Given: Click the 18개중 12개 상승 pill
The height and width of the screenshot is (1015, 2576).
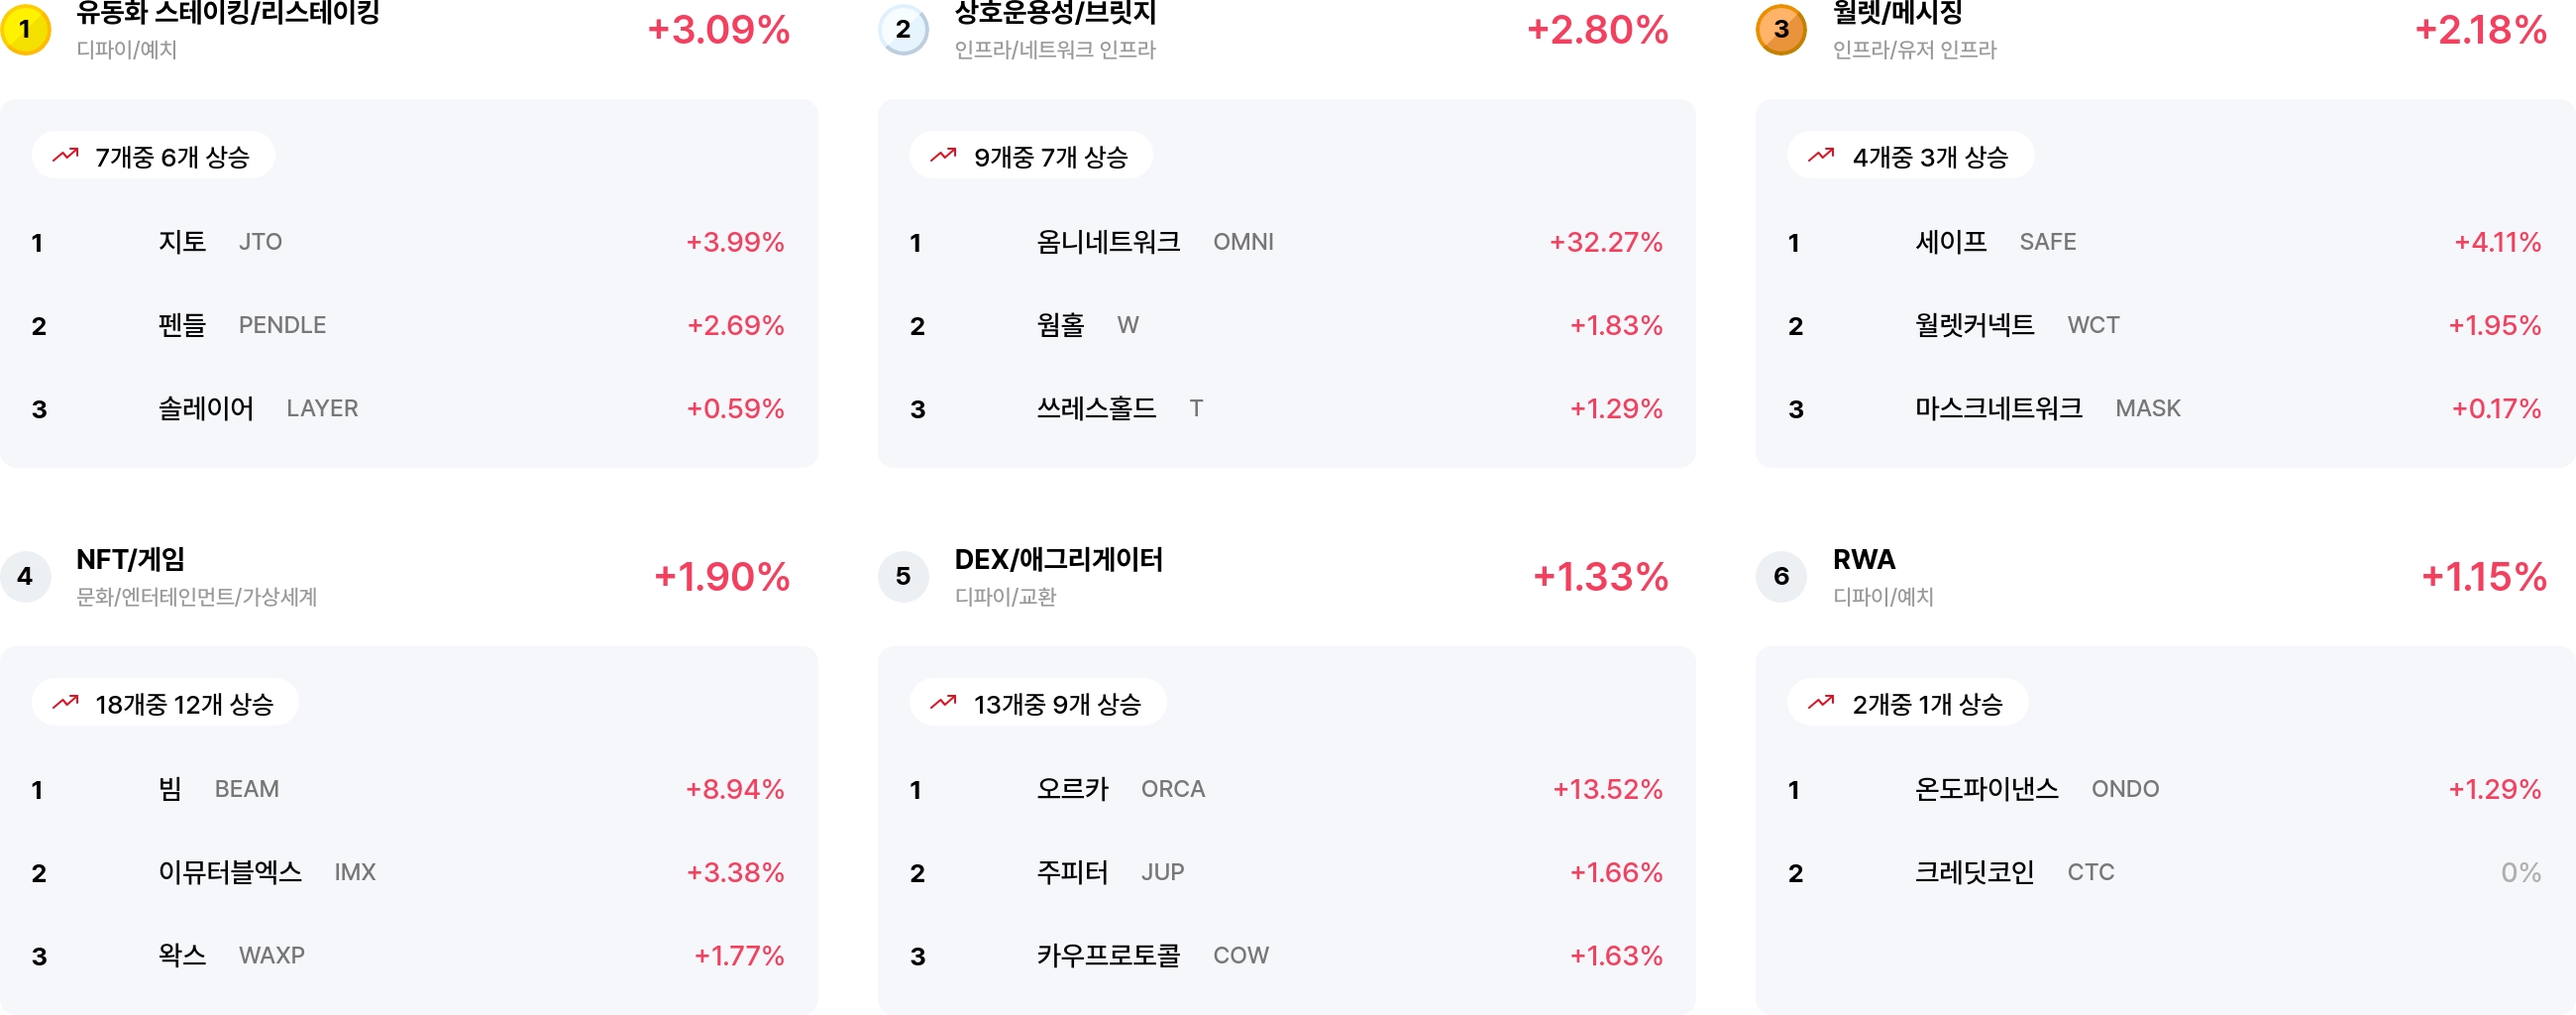Looking at the screenshot, I should point(165,704).
